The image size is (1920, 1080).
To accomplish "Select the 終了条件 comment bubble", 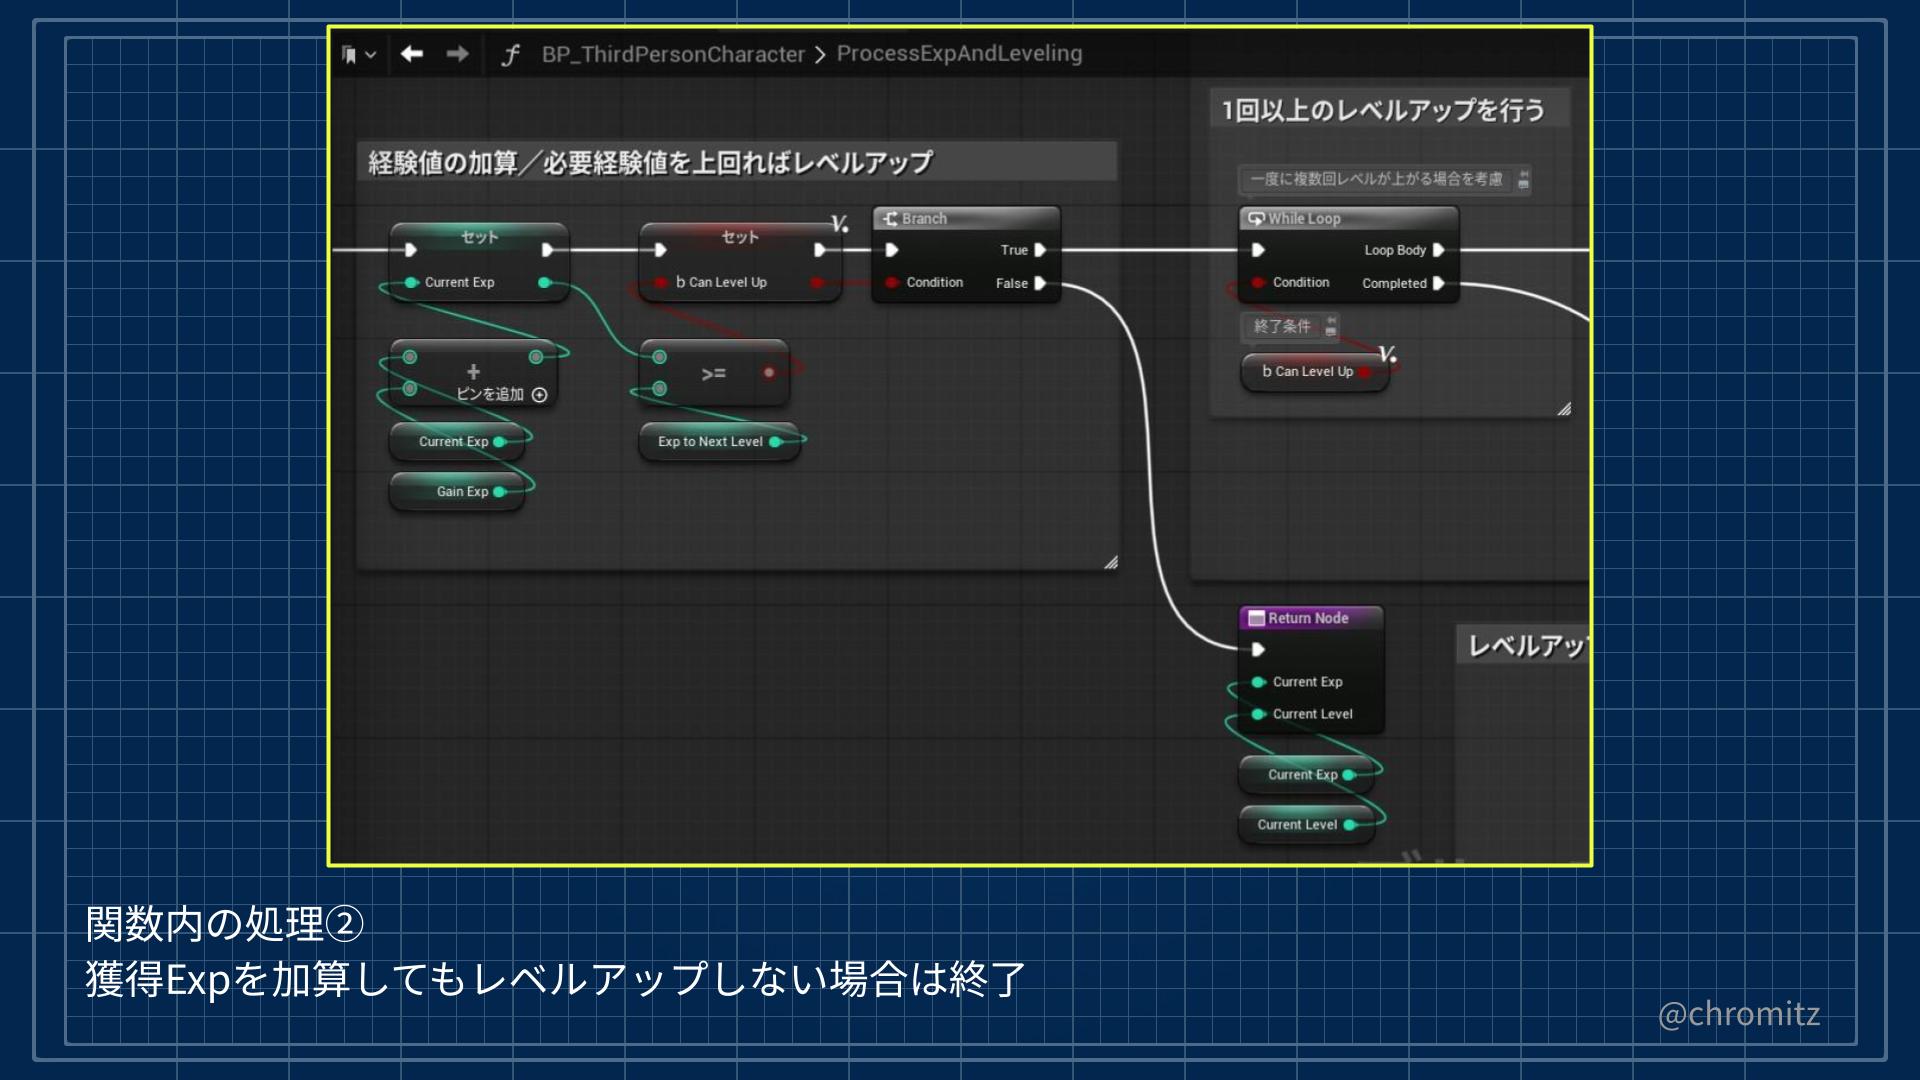I will click(1282, 326).
